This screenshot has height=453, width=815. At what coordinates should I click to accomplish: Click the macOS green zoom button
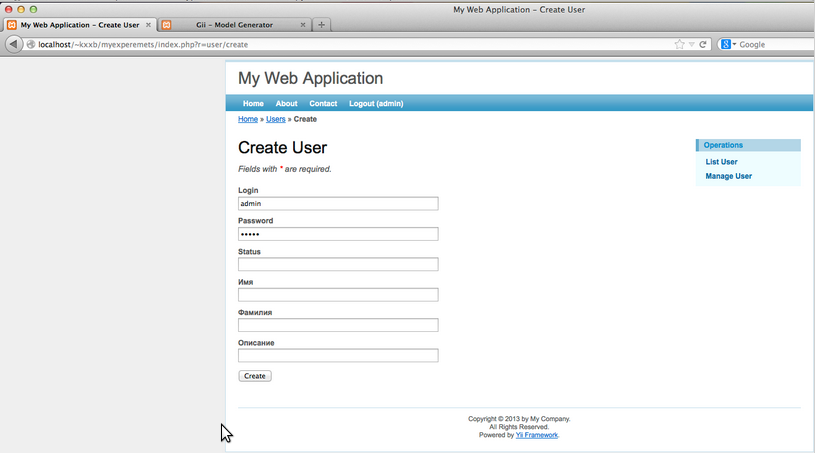(33, 9)
